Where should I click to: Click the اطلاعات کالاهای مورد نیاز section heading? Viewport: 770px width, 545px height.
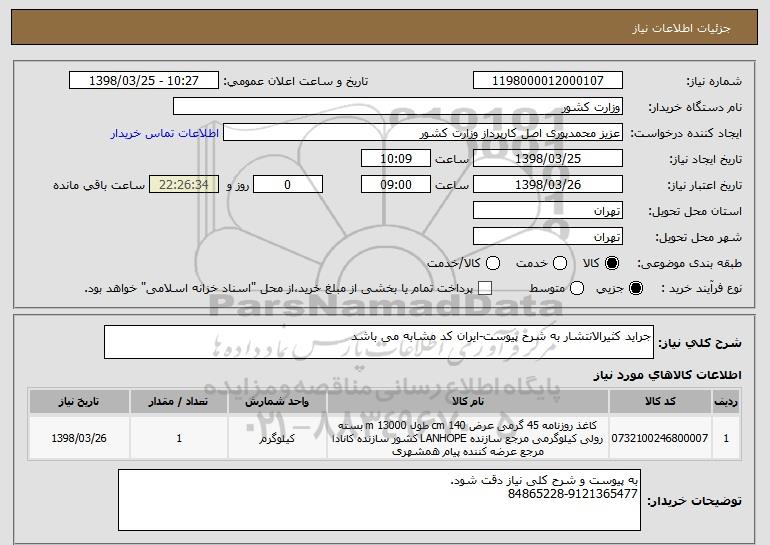click(667, 375)
